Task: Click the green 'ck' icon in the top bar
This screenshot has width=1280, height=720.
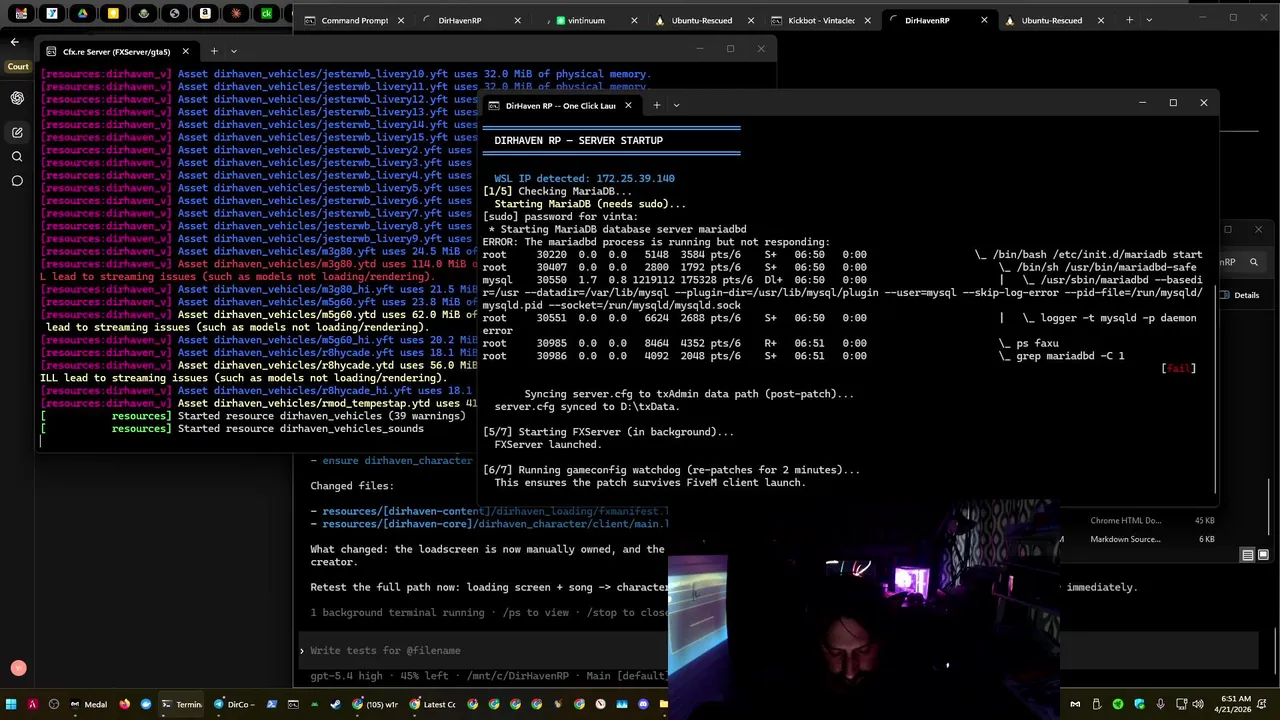Action: click(x=266, y=14)
